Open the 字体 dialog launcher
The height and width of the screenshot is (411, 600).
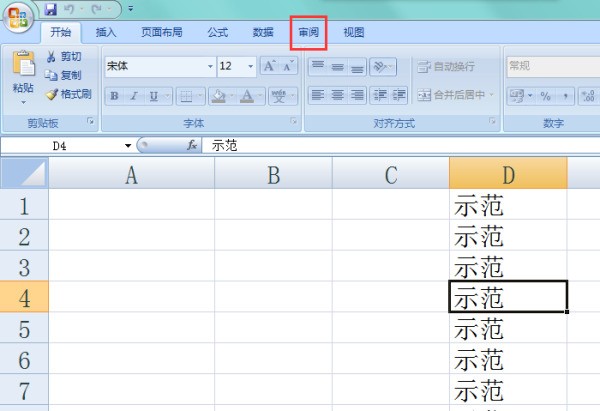293,121
